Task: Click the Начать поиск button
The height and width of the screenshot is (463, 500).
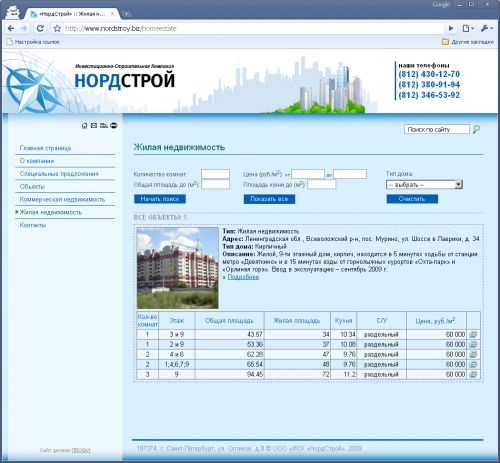Action: point(160,199)
